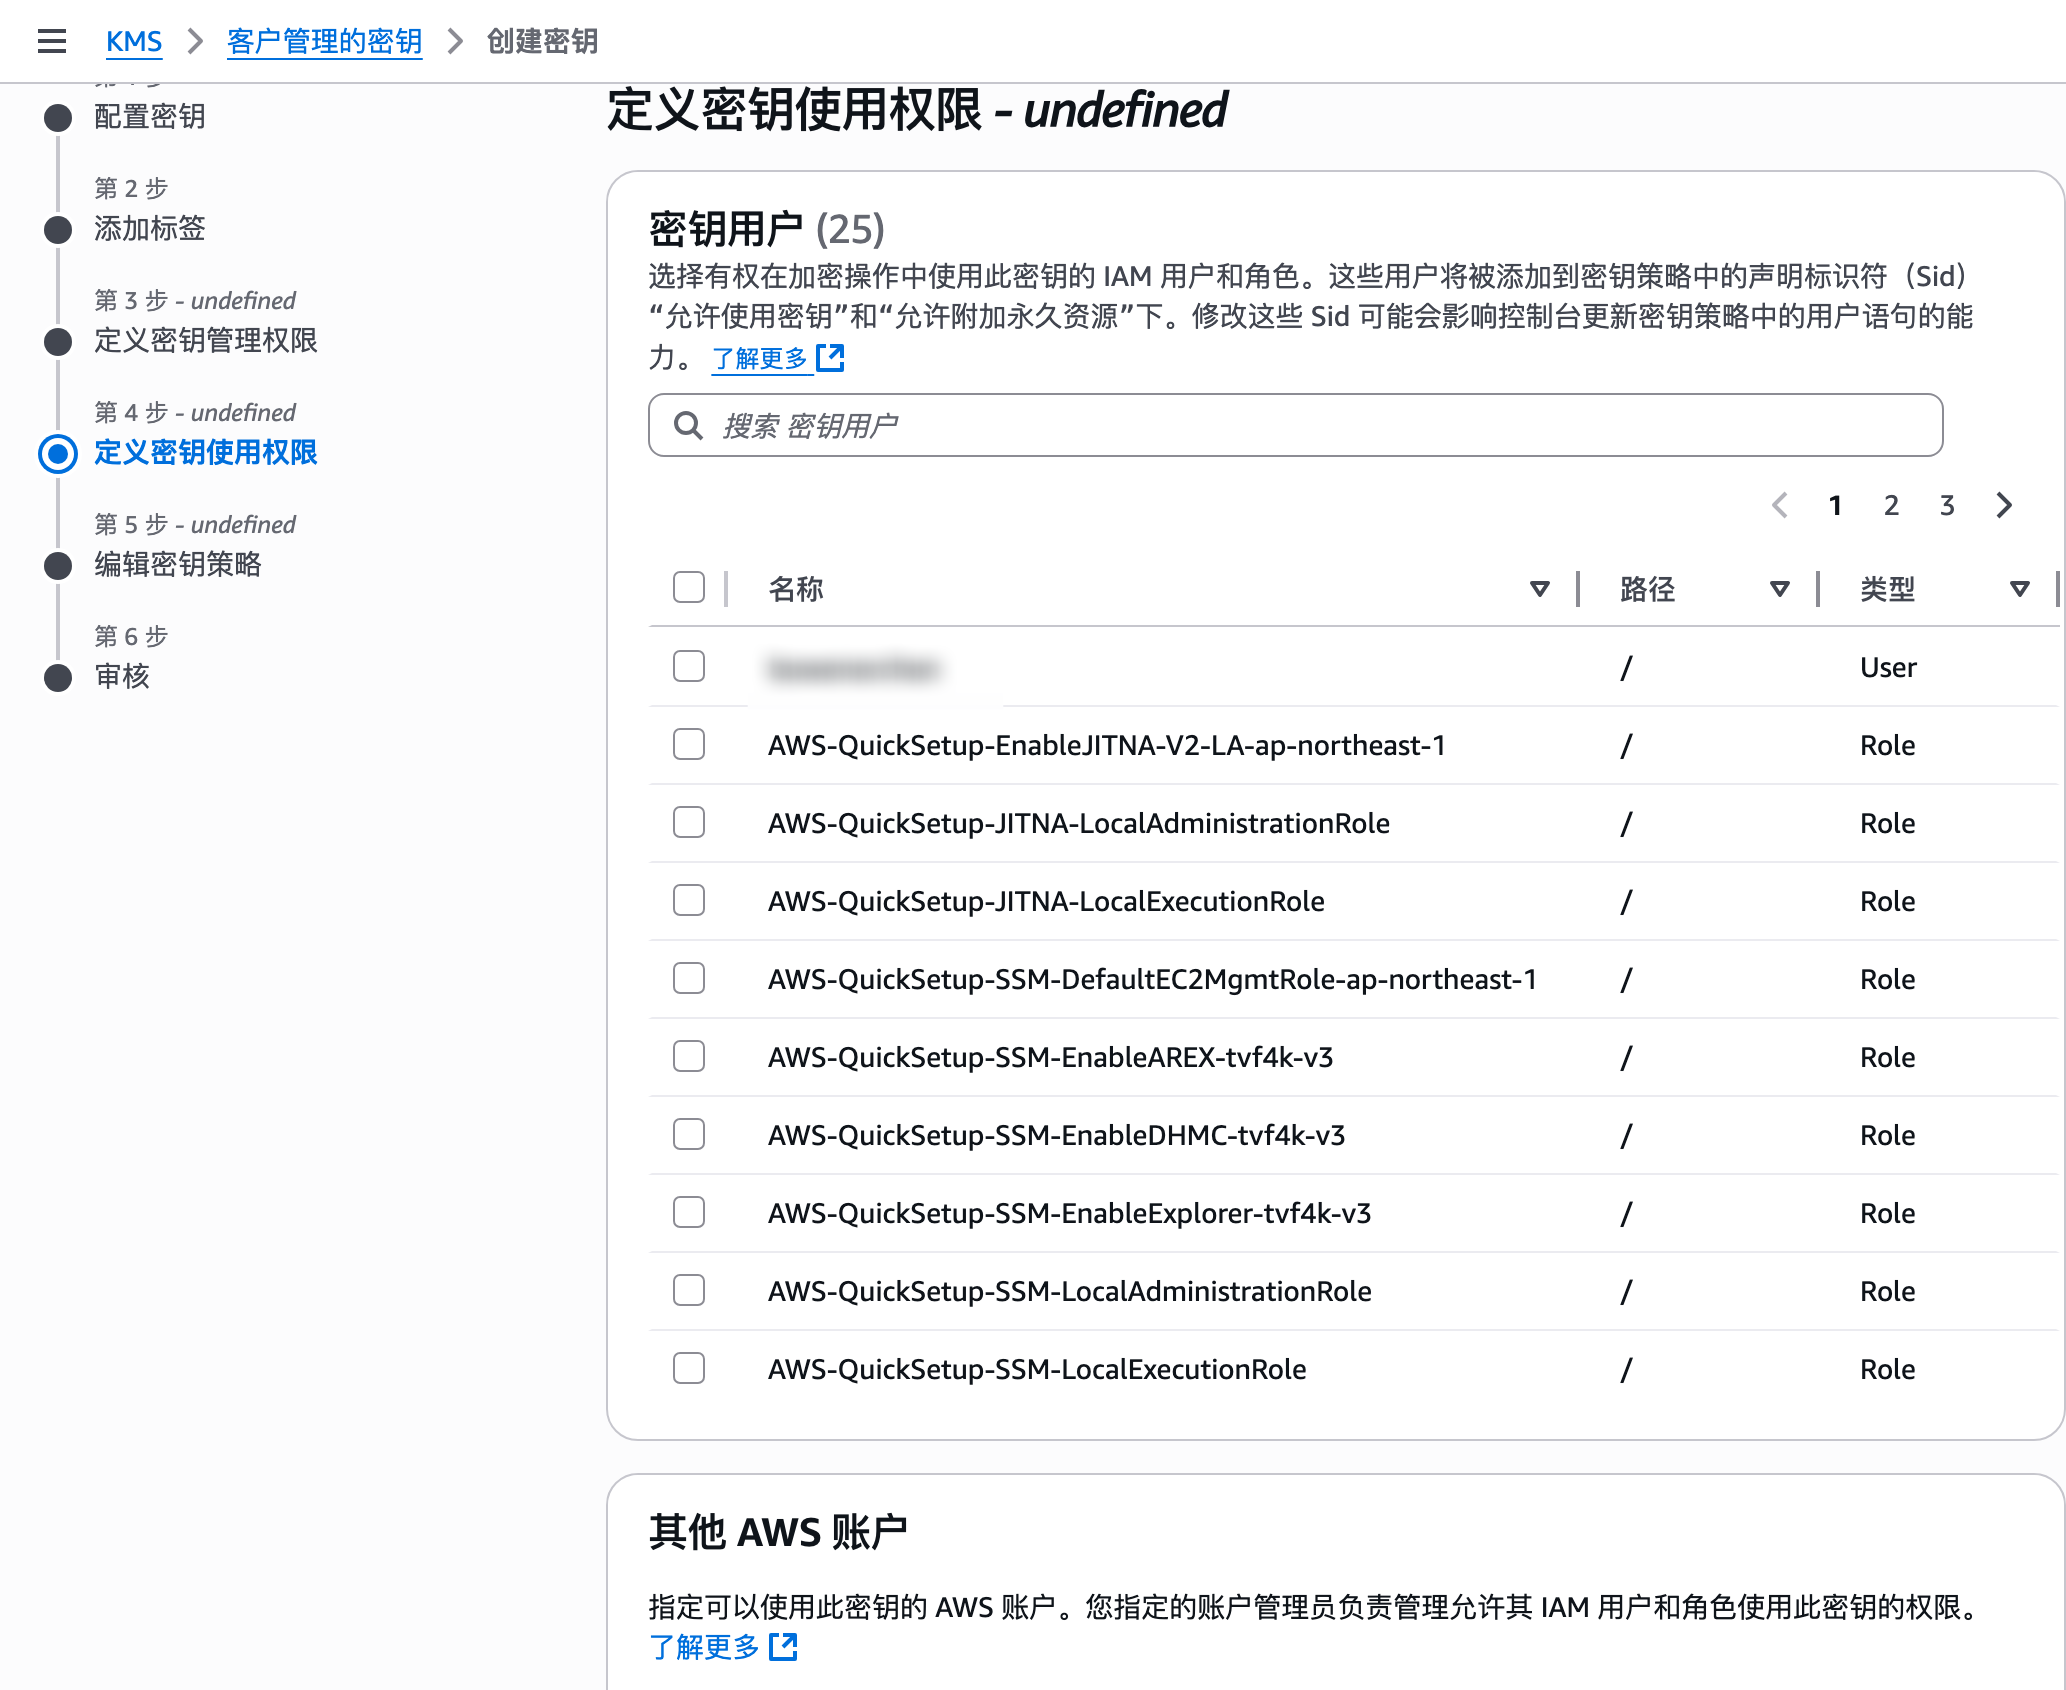Click the 搜索密钥用户 search input field
This screenshot has height=1690, width=2066.
click(1100, 424)
